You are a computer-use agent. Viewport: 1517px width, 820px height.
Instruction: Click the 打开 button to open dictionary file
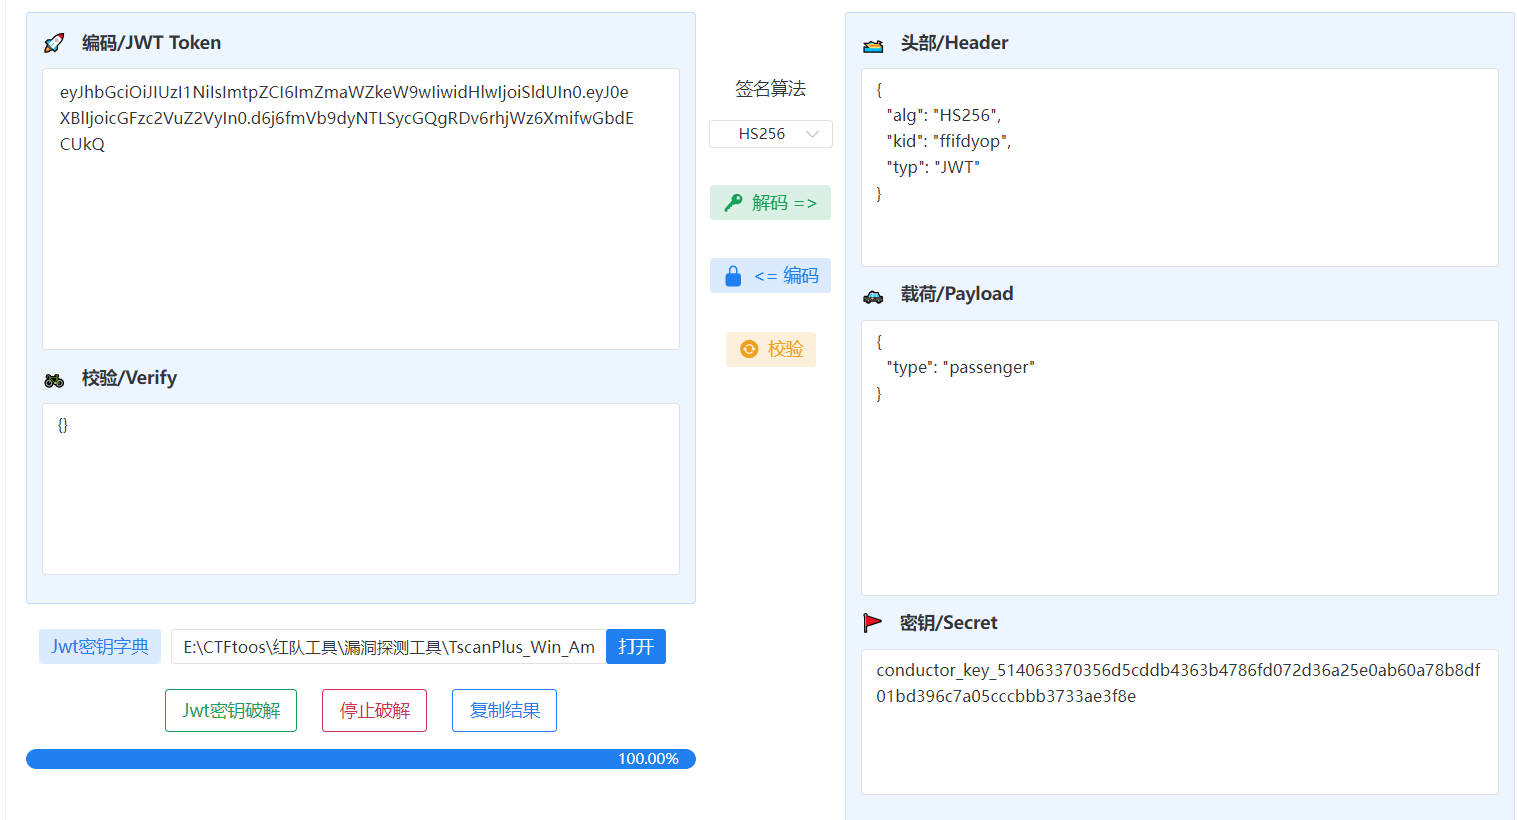636,647
